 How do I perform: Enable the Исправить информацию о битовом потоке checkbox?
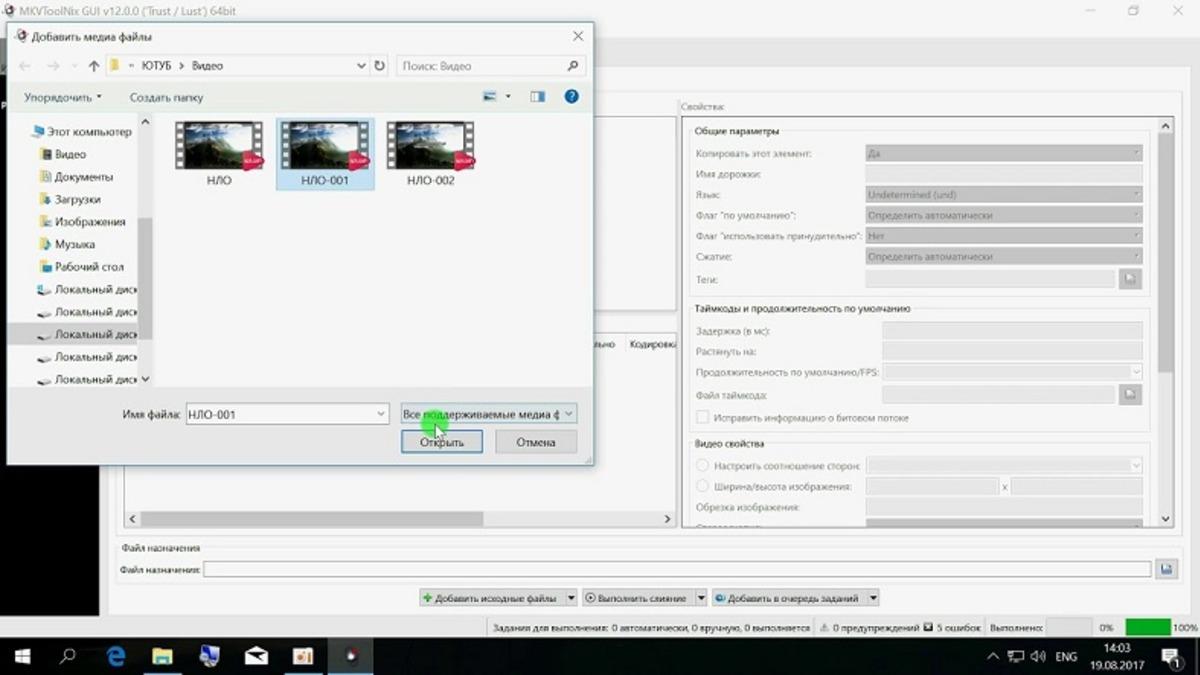click(703, 417)
